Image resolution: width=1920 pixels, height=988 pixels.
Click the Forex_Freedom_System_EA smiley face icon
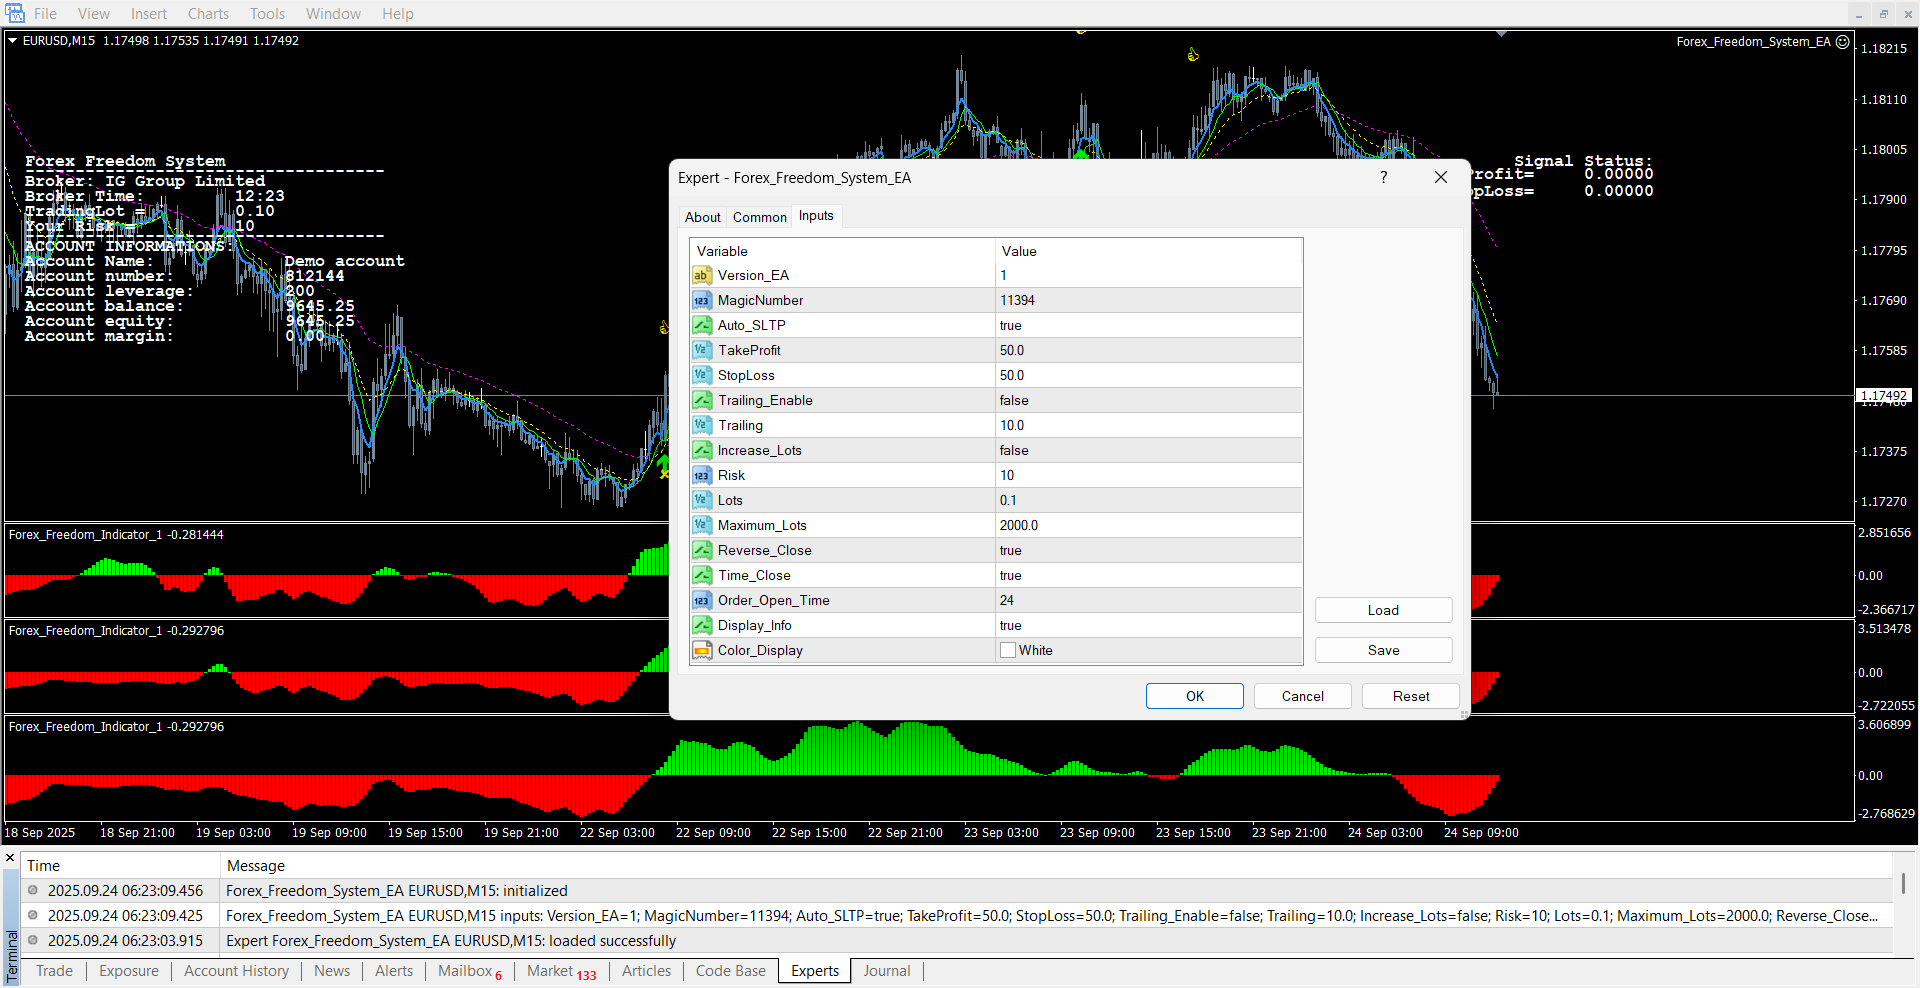[x=1843, y=42]
